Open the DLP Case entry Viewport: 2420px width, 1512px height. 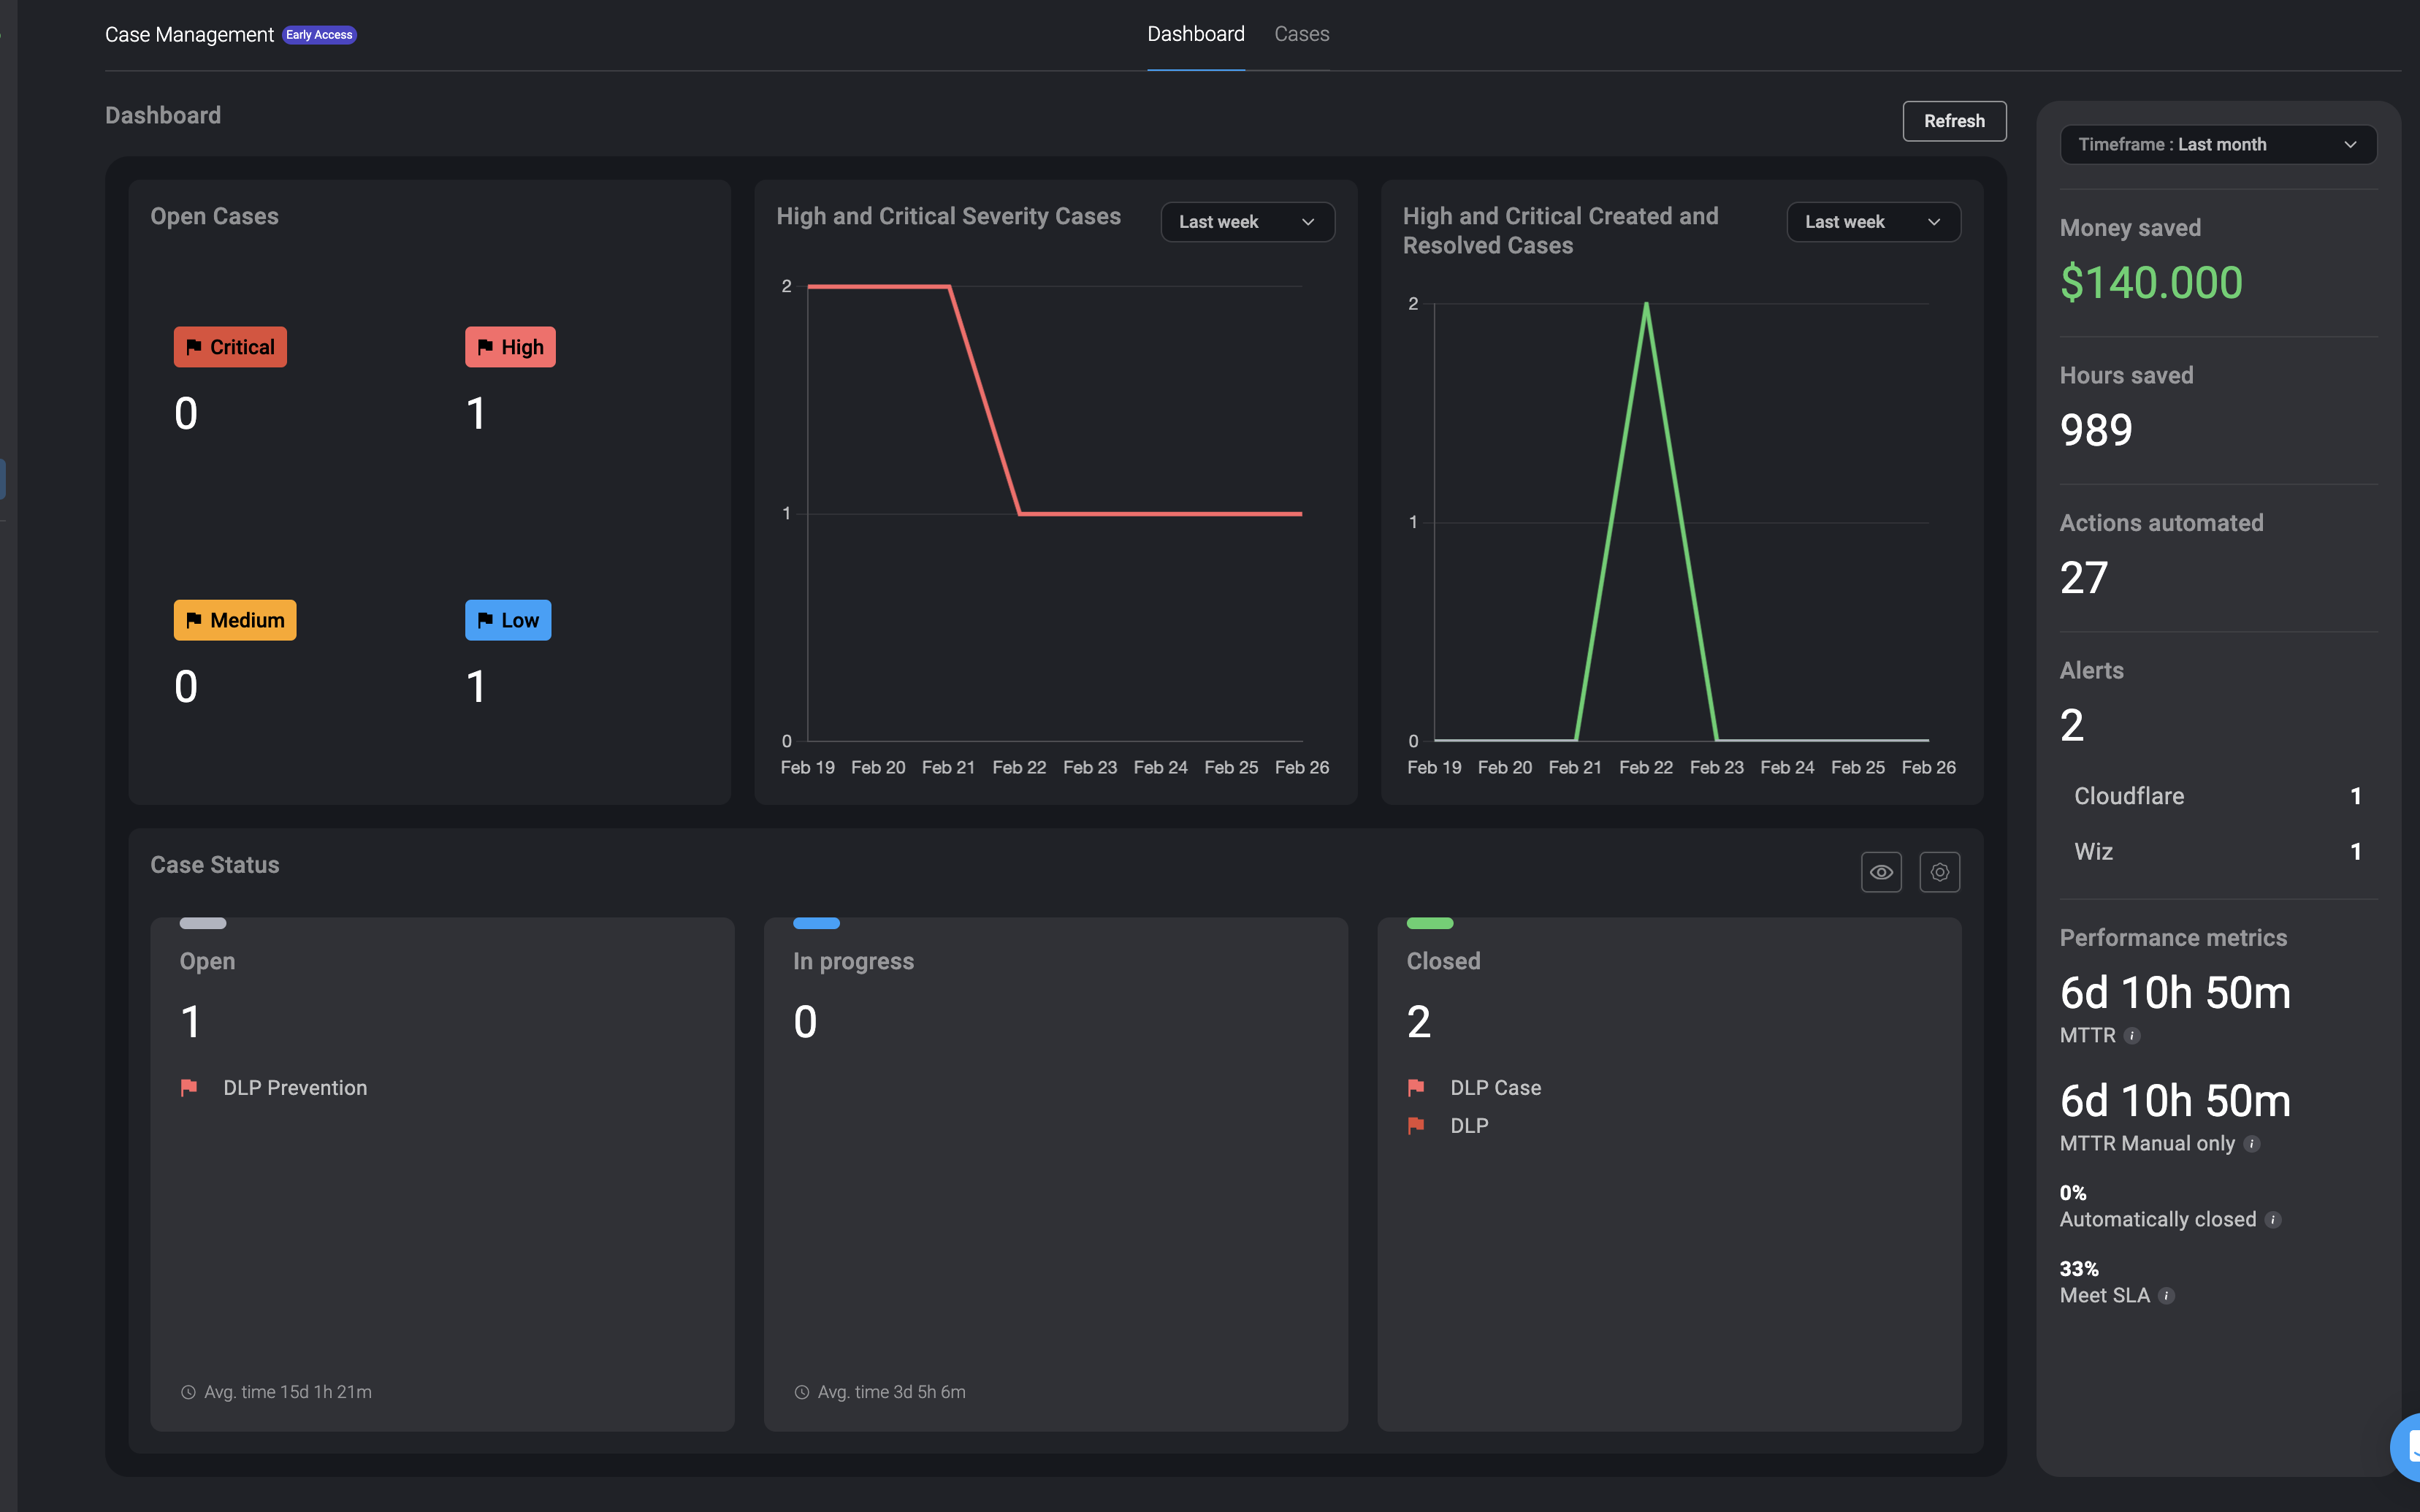[x=1495, y=1088]
